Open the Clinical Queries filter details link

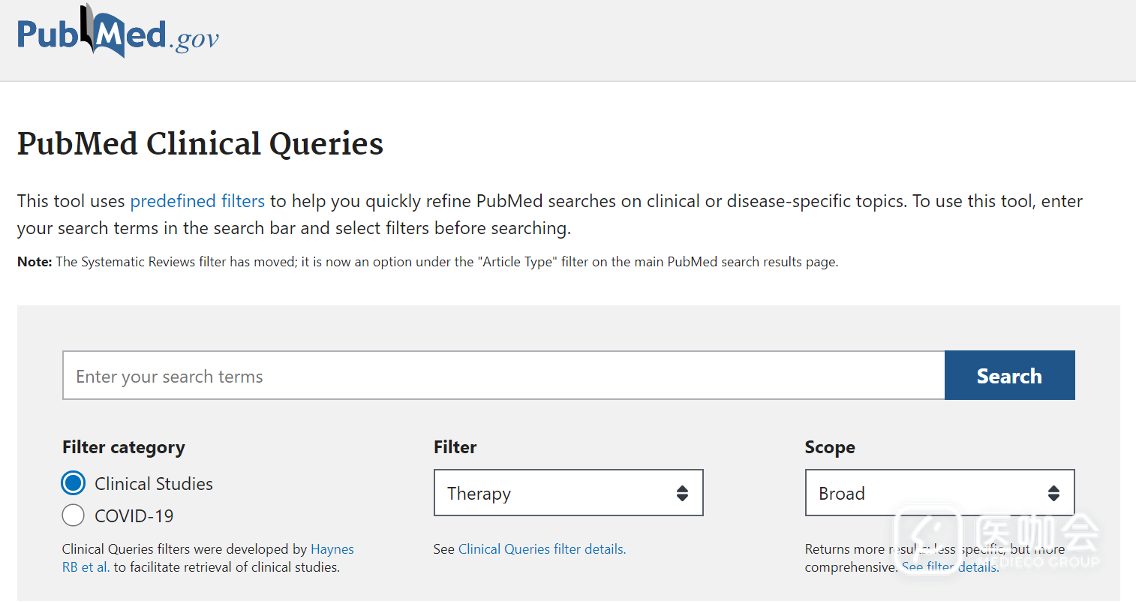[x=542, y=549]
